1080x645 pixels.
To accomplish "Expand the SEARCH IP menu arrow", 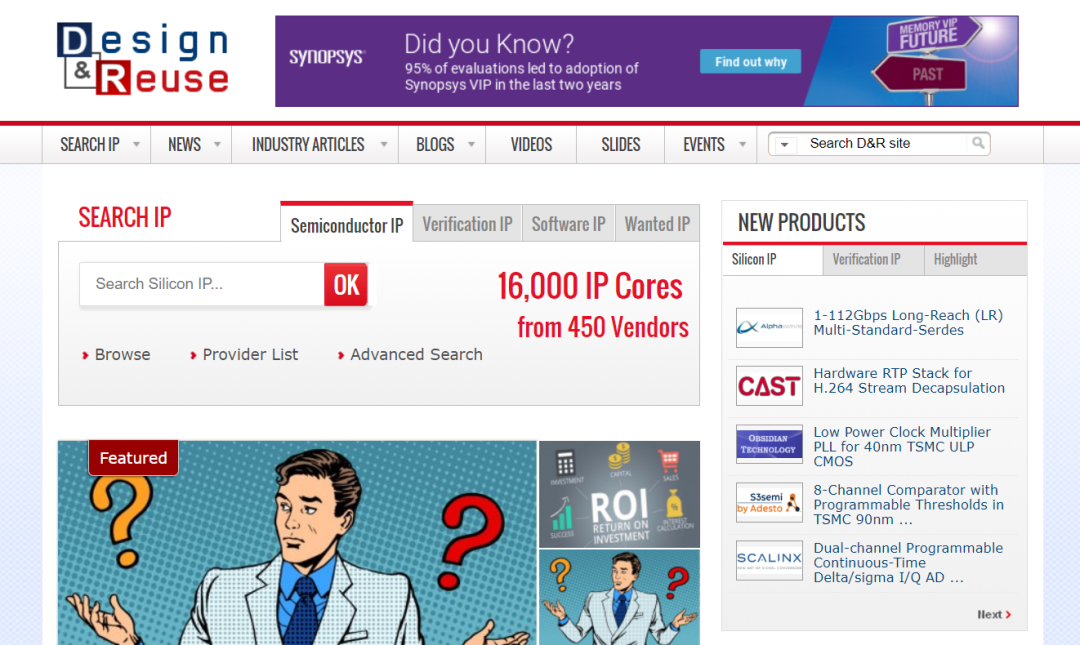I will (136, 145).
